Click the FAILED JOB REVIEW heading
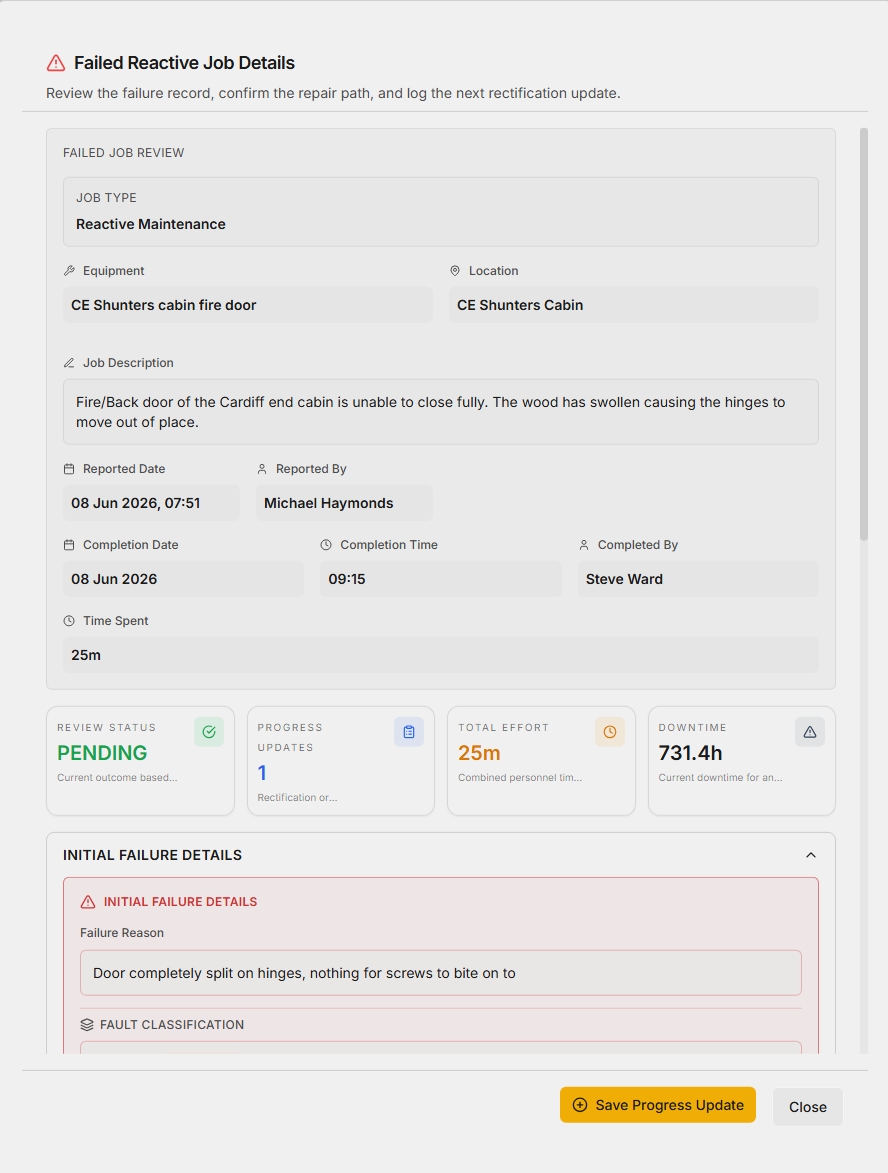This screenshot has height=1173, width=888. click(x=123, y=153)
